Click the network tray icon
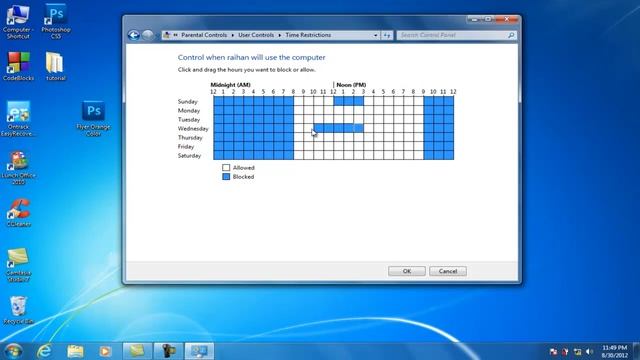Image resolution: width=640 pixels, height=360 pixels. [577, 351]
